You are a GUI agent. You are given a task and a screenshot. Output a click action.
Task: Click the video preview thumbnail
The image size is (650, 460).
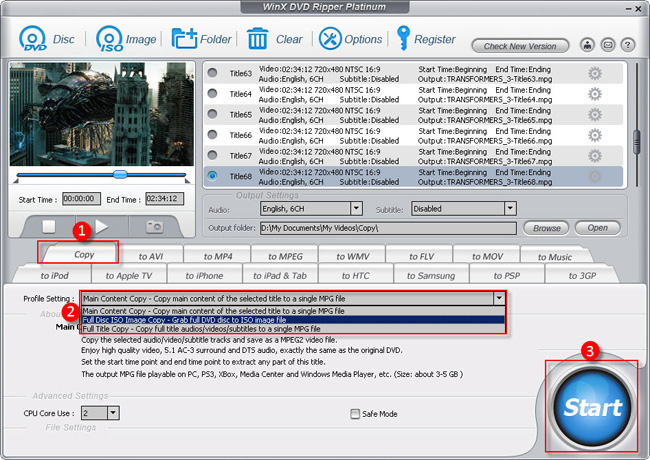[102, 114]
